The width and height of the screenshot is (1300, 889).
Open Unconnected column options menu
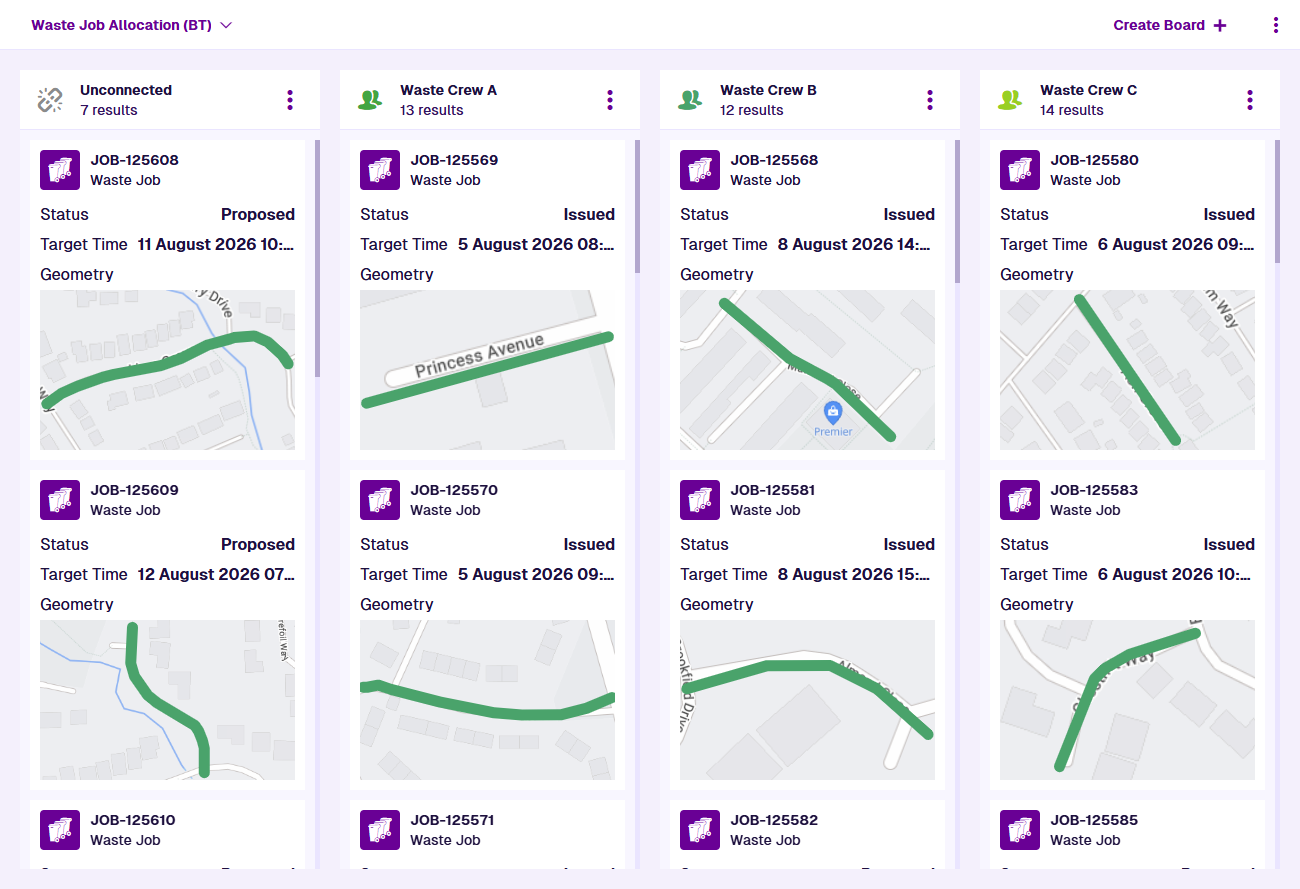290,100
